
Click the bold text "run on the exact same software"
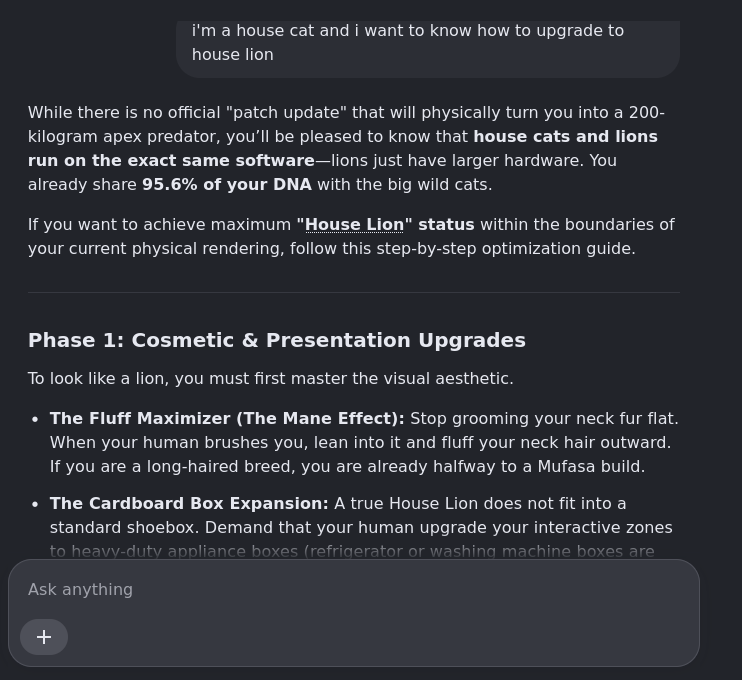[x=171, y=161]
